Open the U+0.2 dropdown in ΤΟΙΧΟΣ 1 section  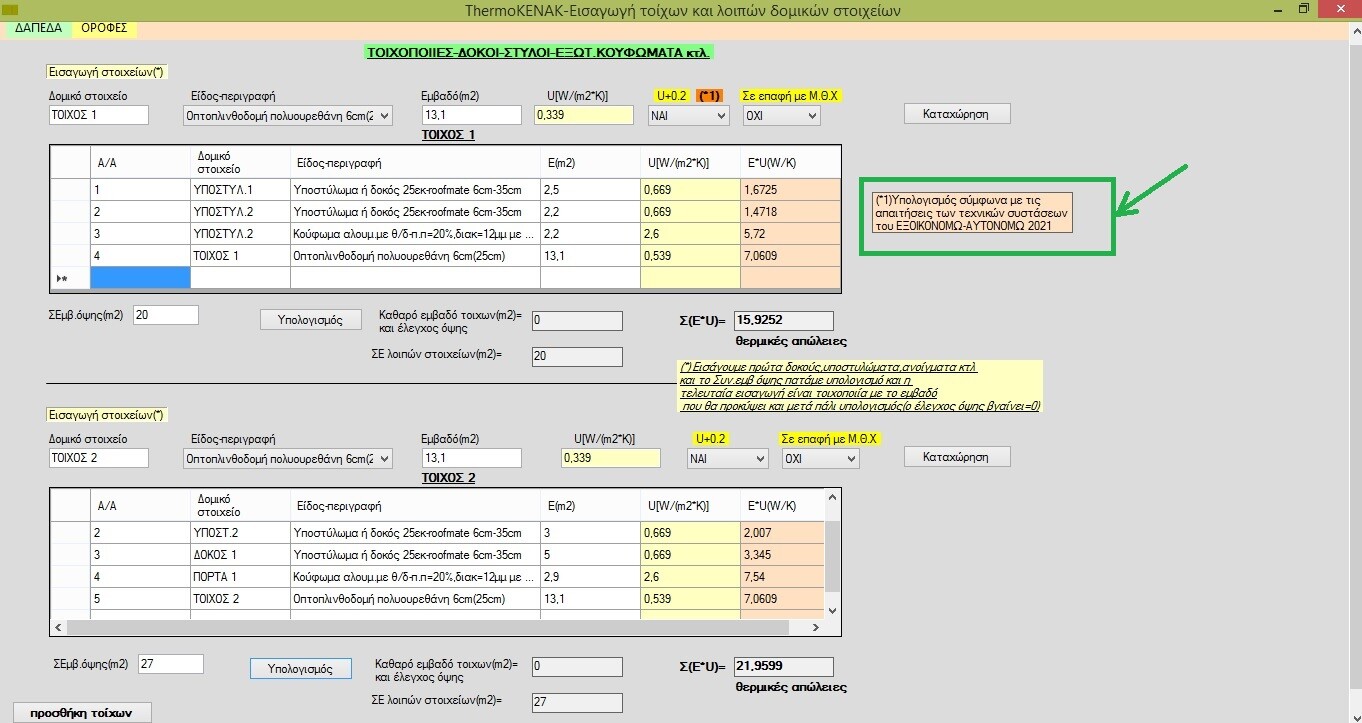722,116
